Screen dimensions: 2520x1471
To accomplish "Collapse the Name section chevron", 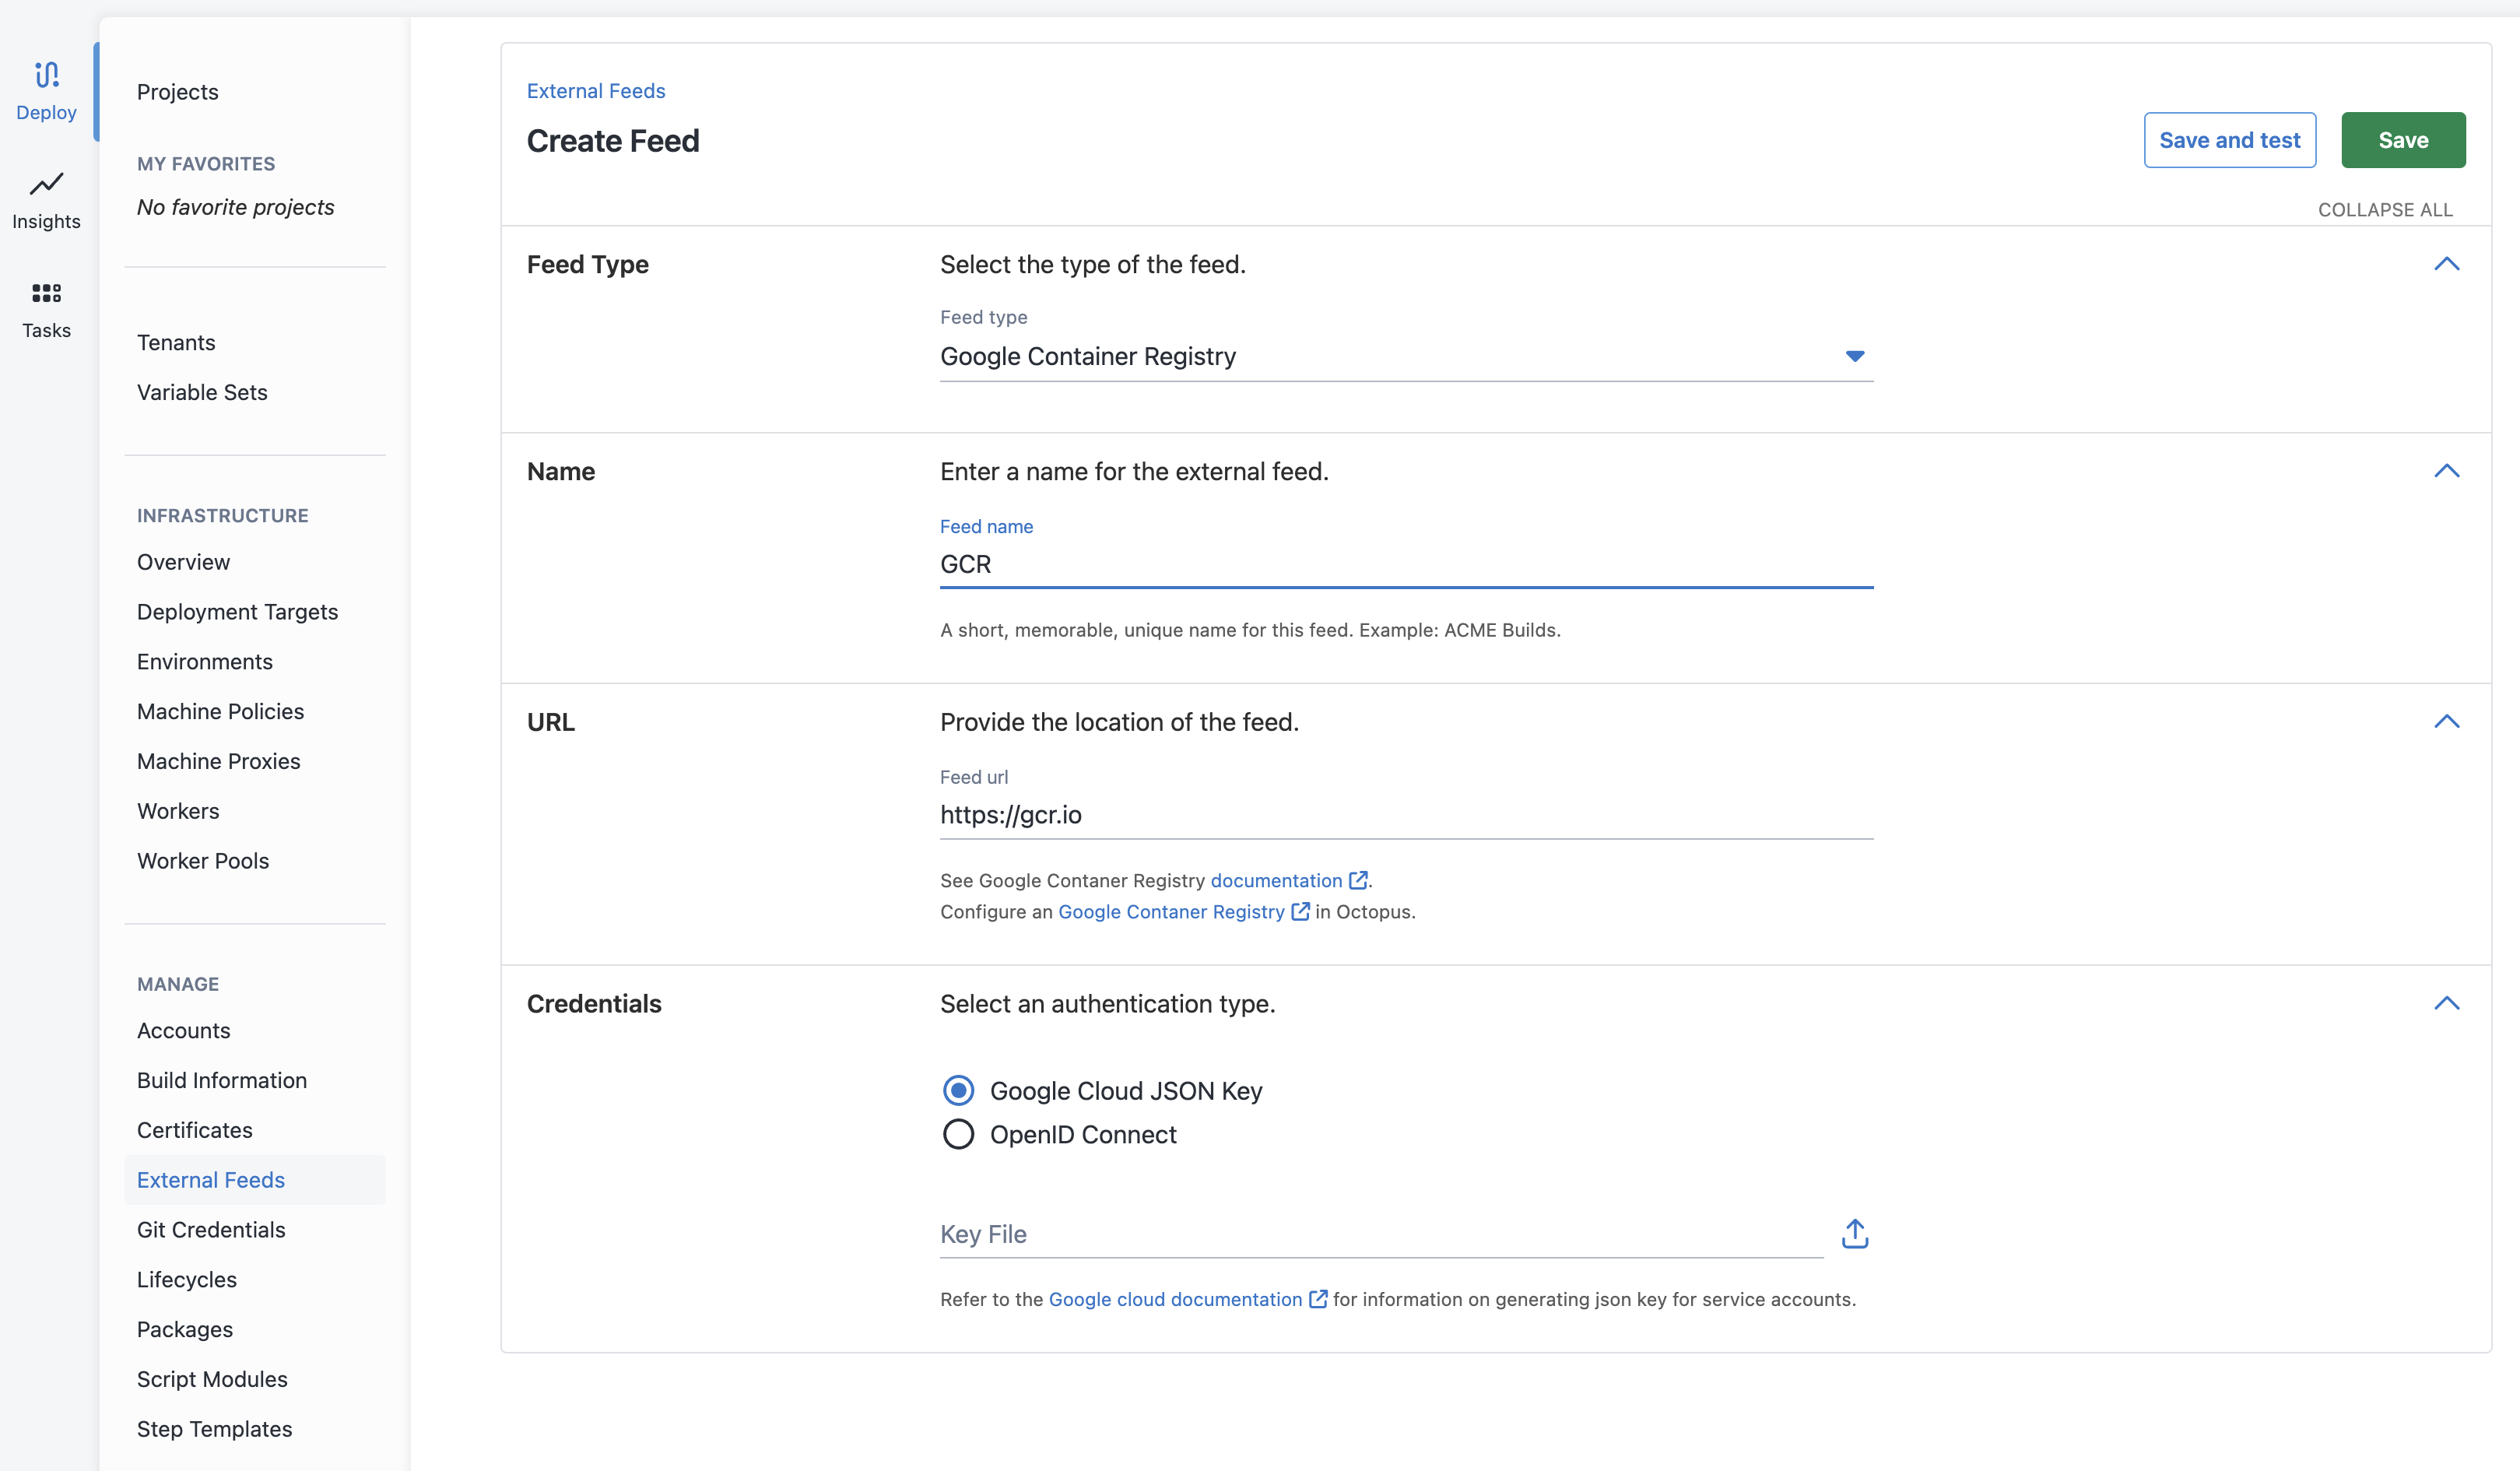I will 2446,471.
